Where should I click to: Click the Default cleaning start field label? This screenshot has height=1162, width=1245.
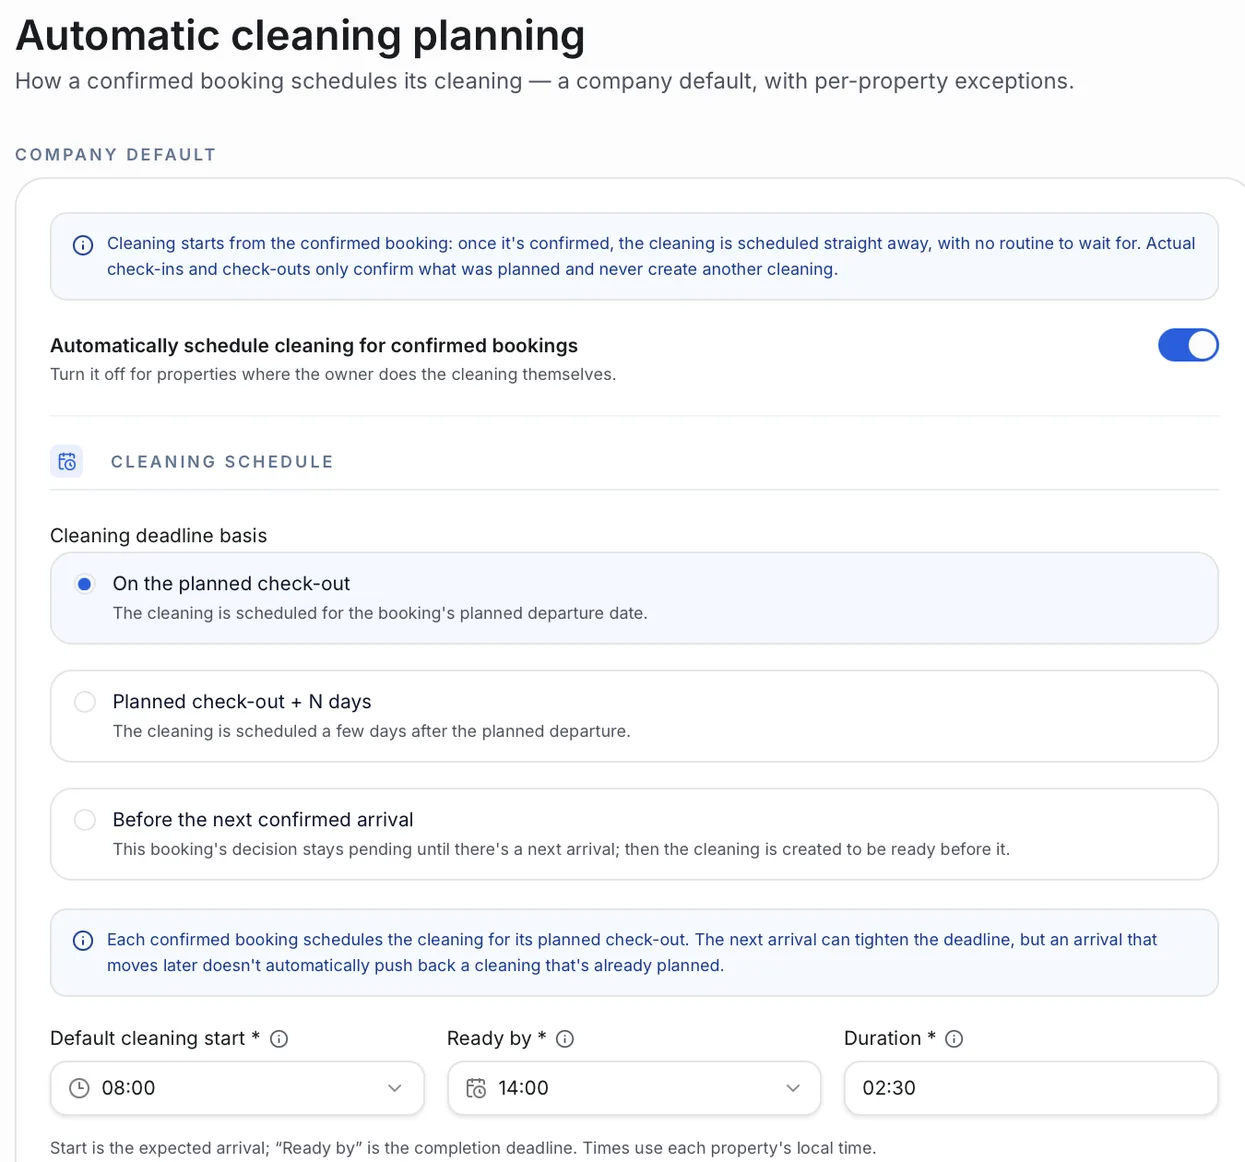[x=155, y=1039]
